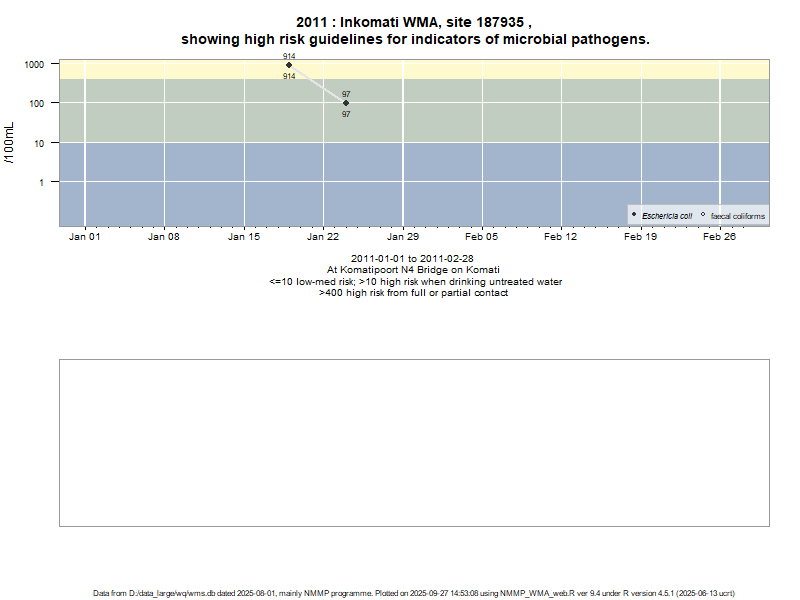
Task: Click inside the empty lower panel box
Action: click(414, 442)
